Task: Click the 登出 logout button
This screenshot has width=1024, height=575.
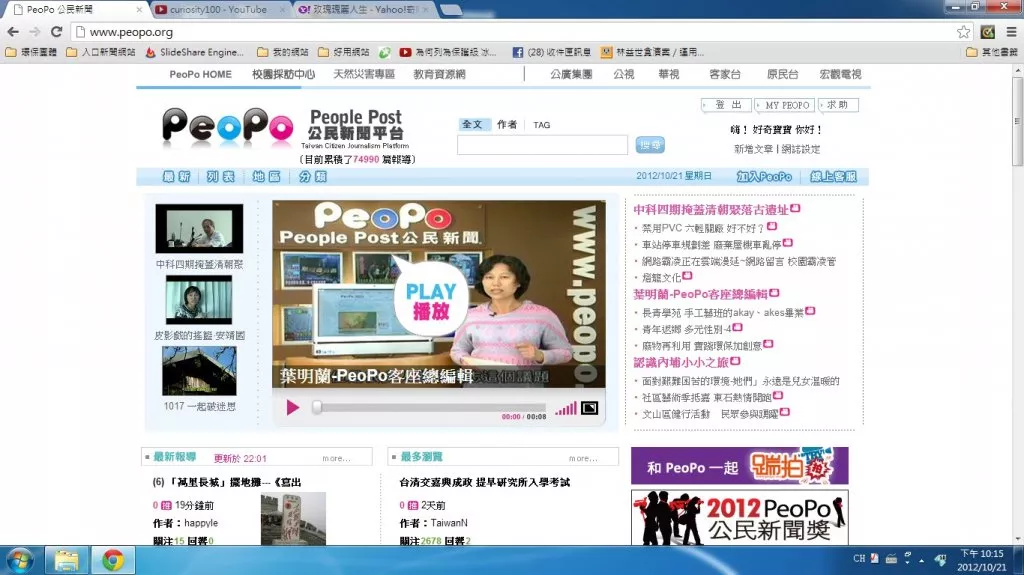Action: [x=726, y=105]
